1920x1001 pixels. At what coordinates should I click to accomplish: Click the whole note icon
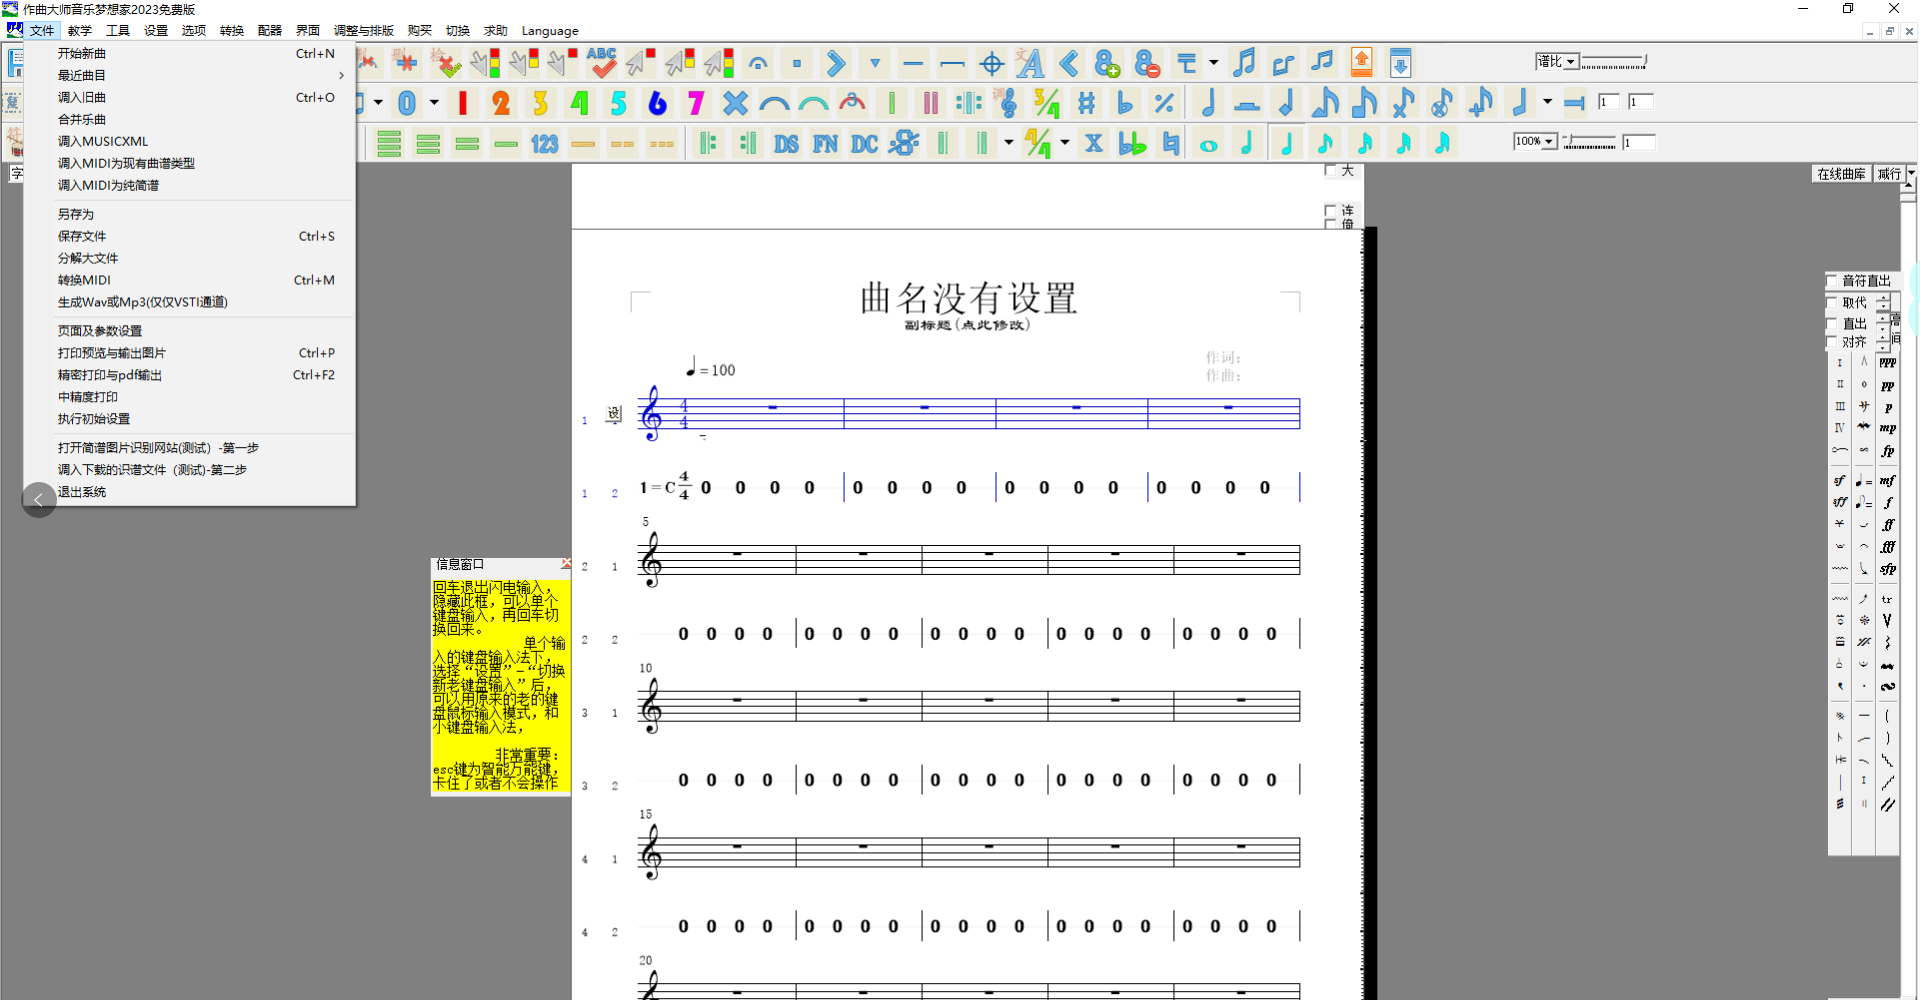(1208, 143)
